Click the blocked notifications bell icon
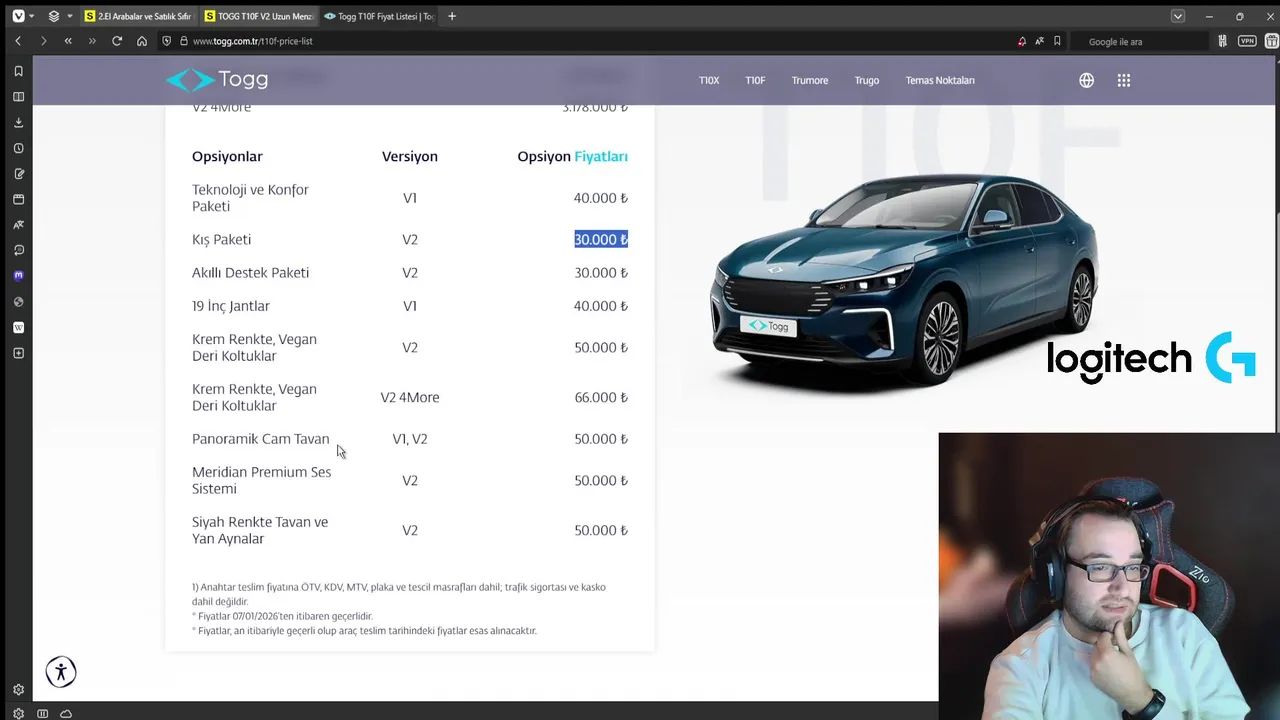This screenshot has width=1280, height=720. [1021, 41]
